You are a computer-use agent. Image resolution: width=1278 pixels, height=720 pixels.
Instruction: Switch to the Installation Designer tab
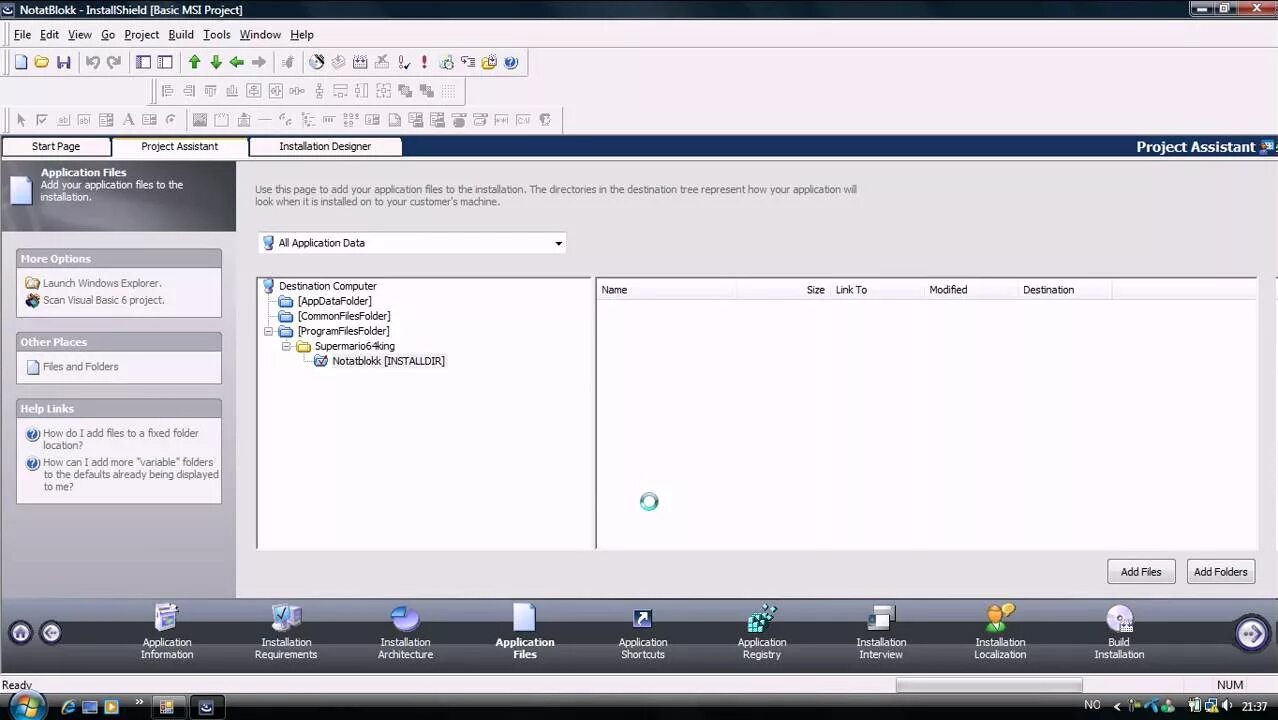(x=325, y=146)
